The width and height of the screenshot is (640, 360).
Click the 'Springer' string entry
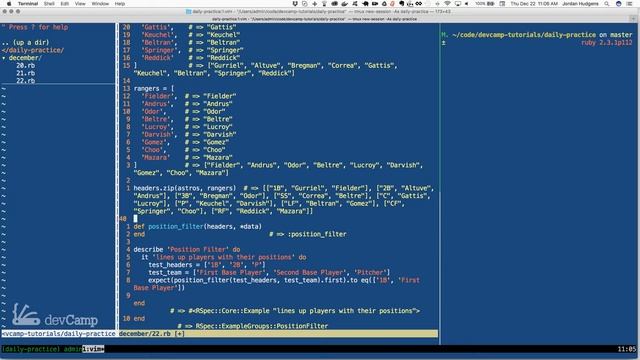tap(159, 50)
